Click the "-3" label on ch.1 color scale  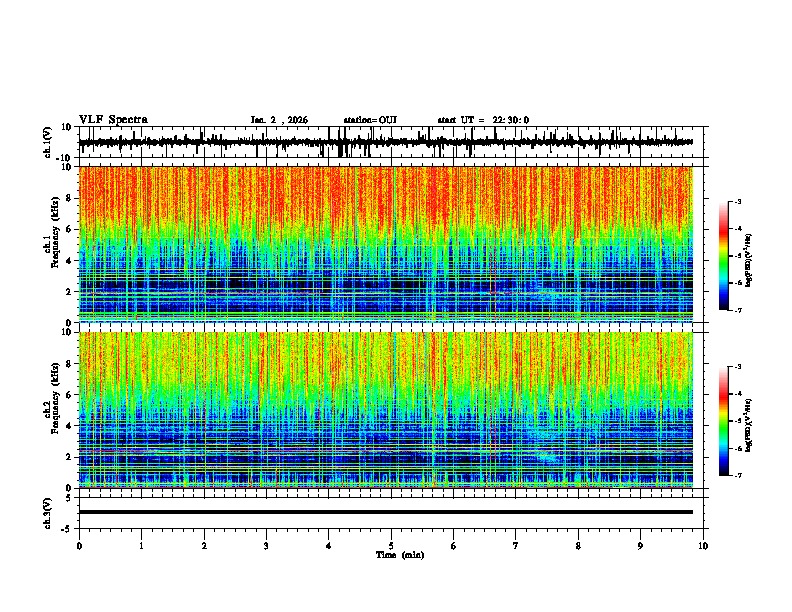click(737, 201)
